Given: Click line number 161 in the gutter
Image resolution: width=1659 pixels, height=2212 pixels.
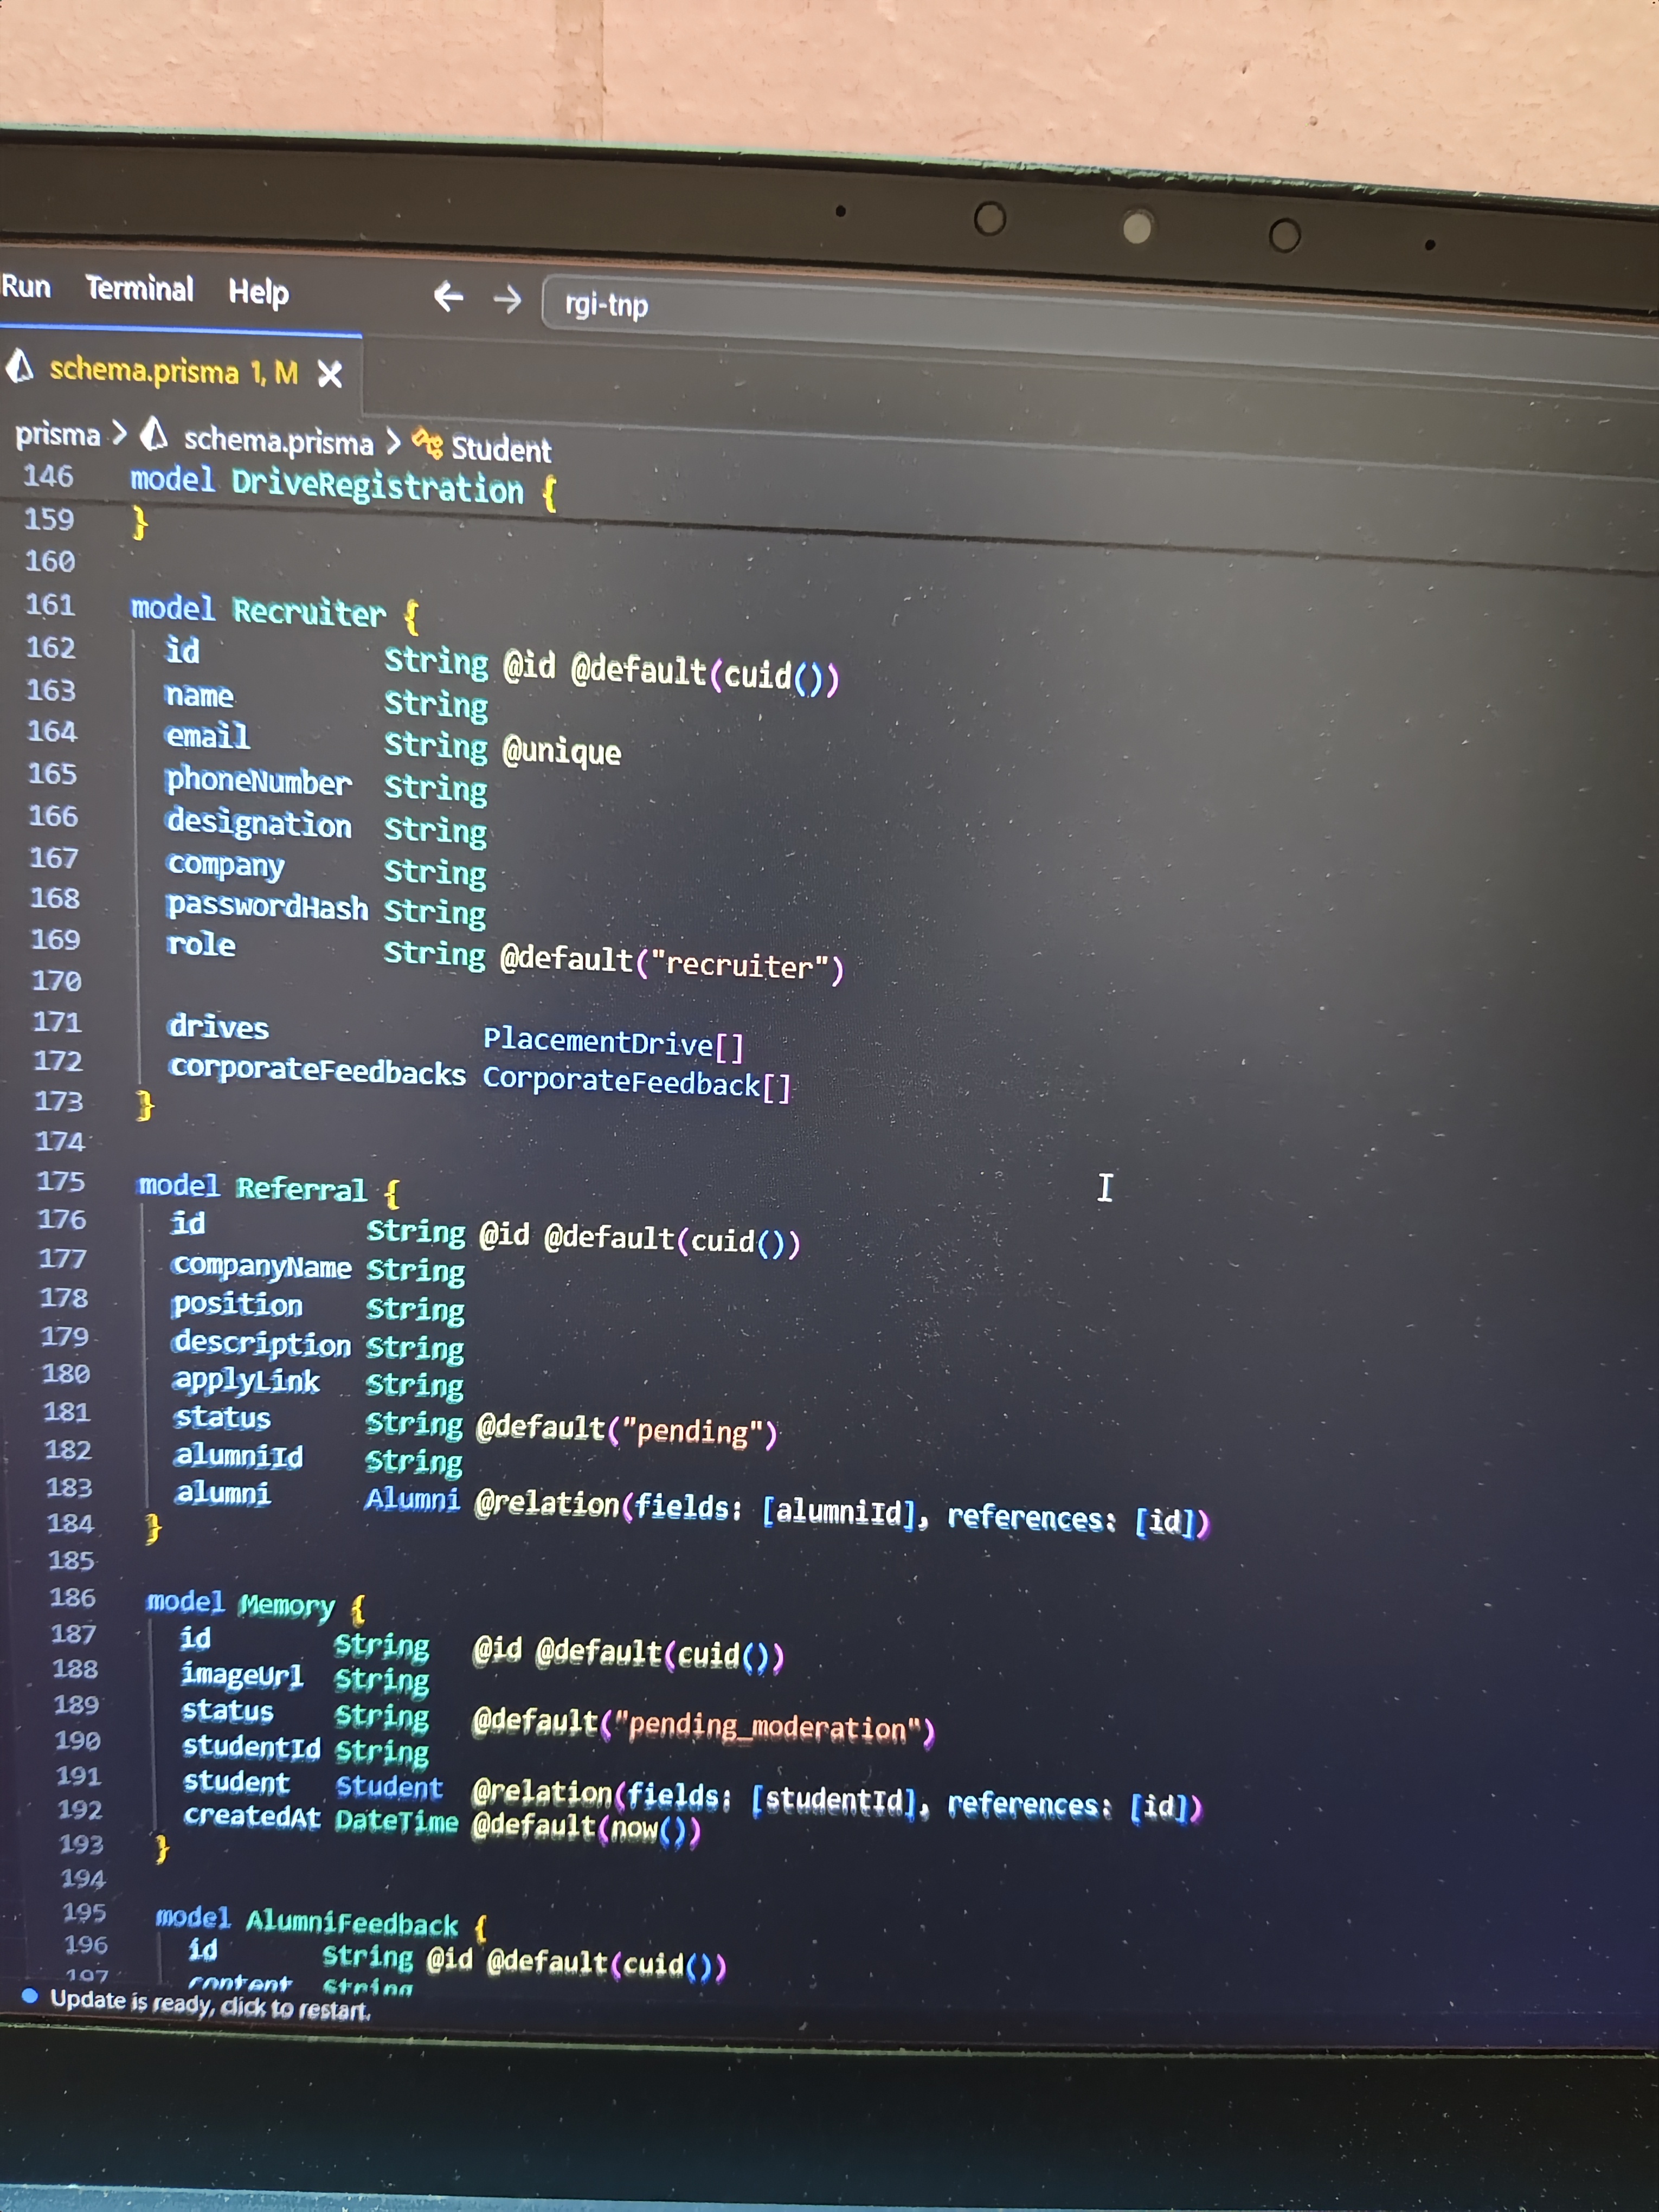Looking at the screenshot, I should coord(50,605).
